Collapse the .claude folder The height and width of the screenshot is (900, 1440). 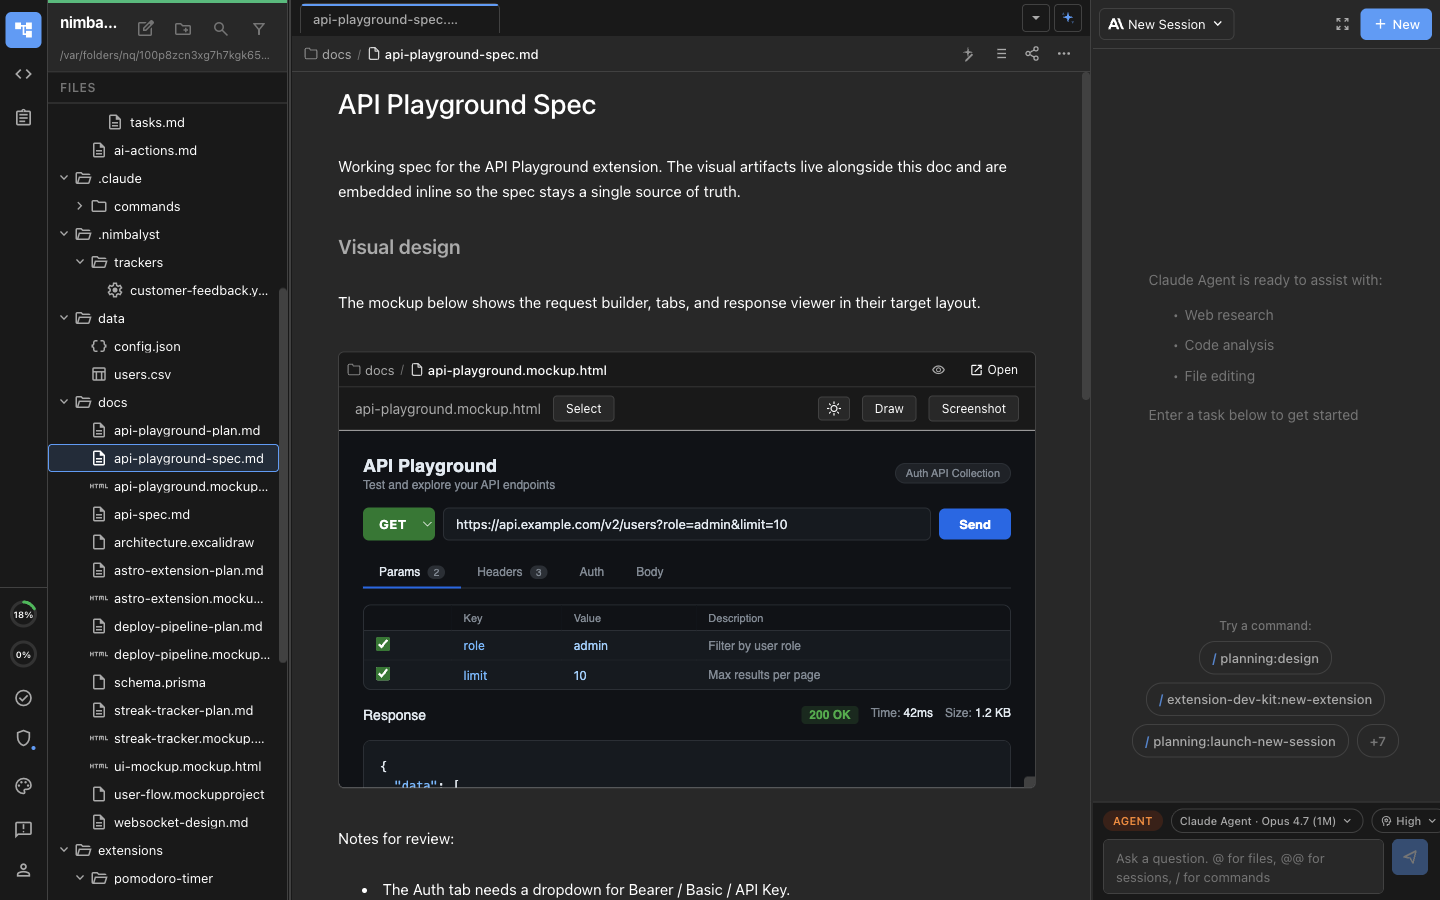coord(64,178)
